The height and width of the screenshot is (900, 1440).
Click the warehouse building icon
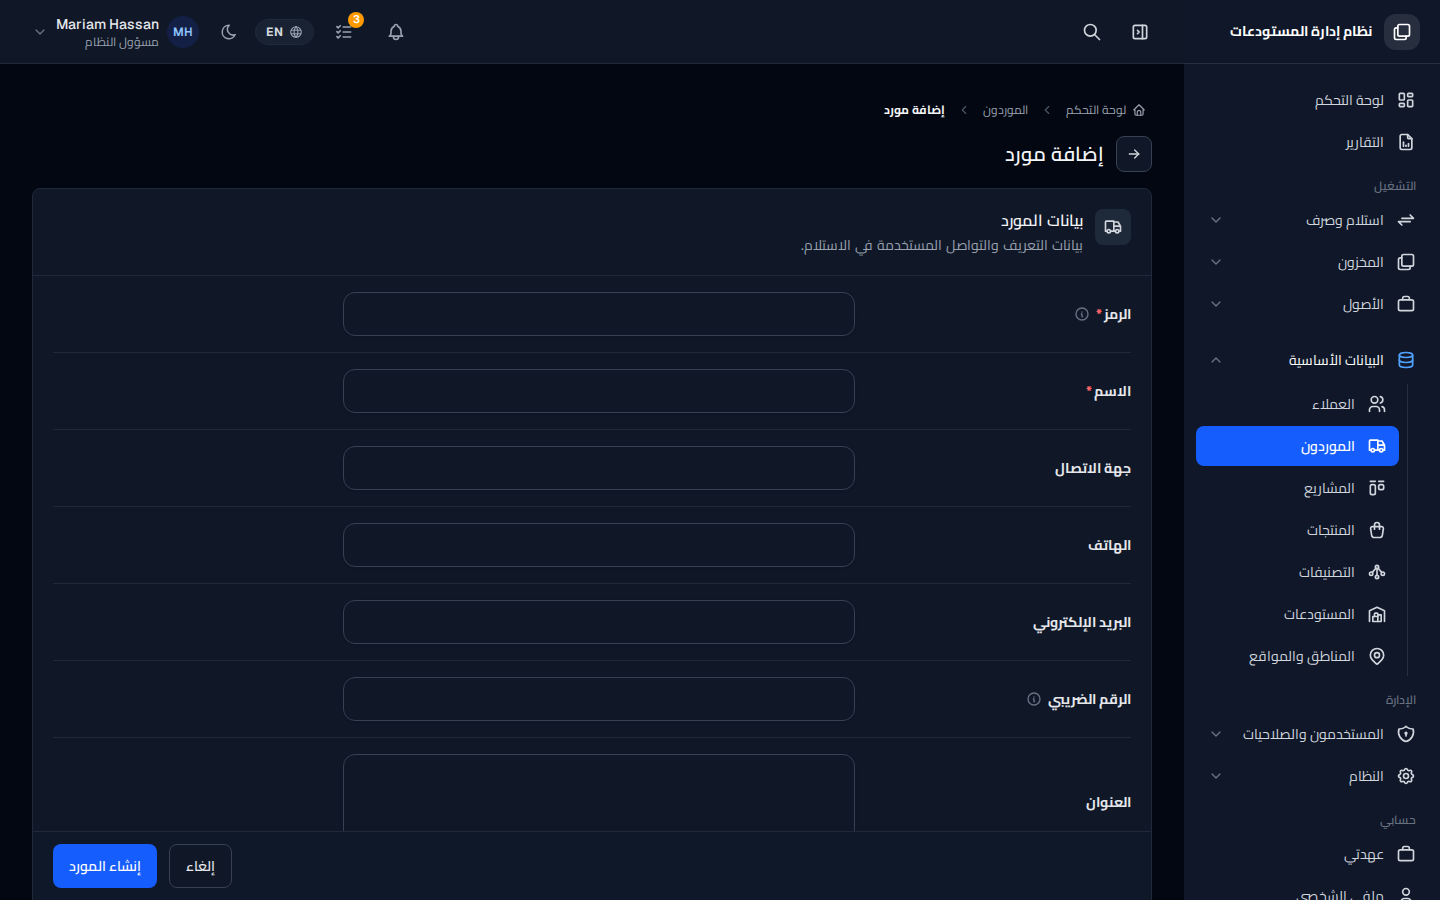(x=1377, y=614)
